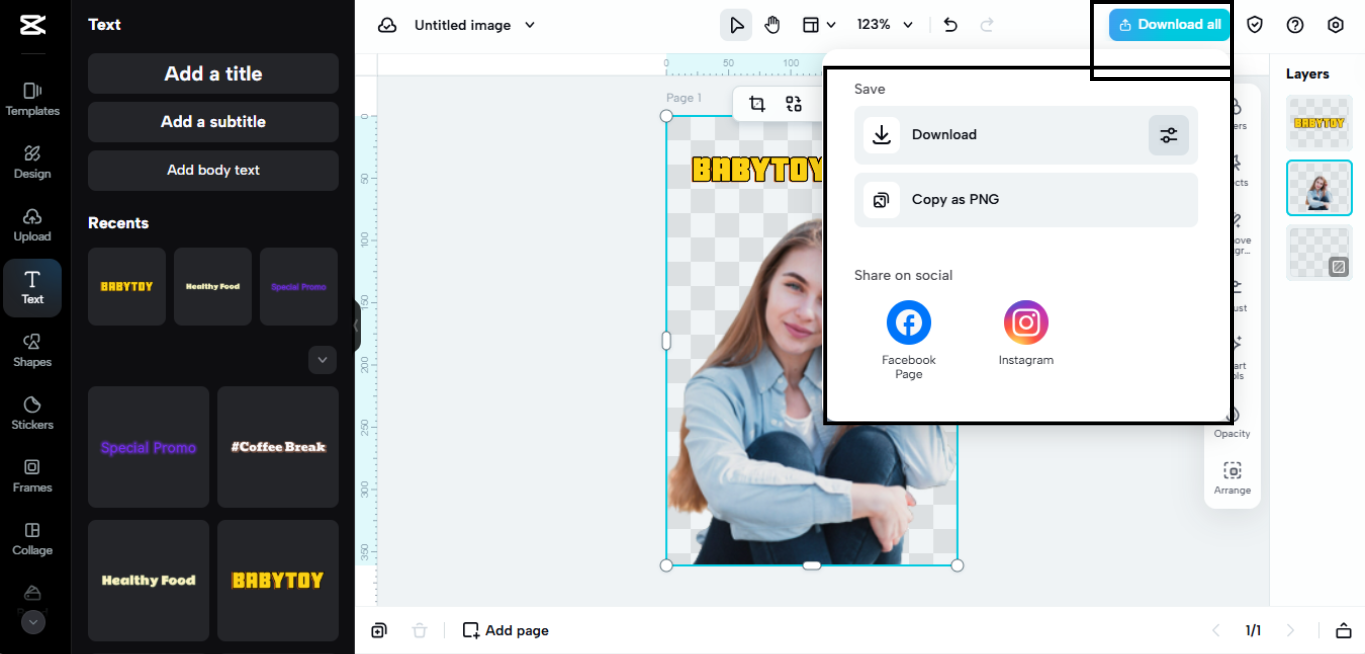This screenshot has height=654, width=1365.
Task: Go to previous page arrow
Action: click(x=1216, y=630)
